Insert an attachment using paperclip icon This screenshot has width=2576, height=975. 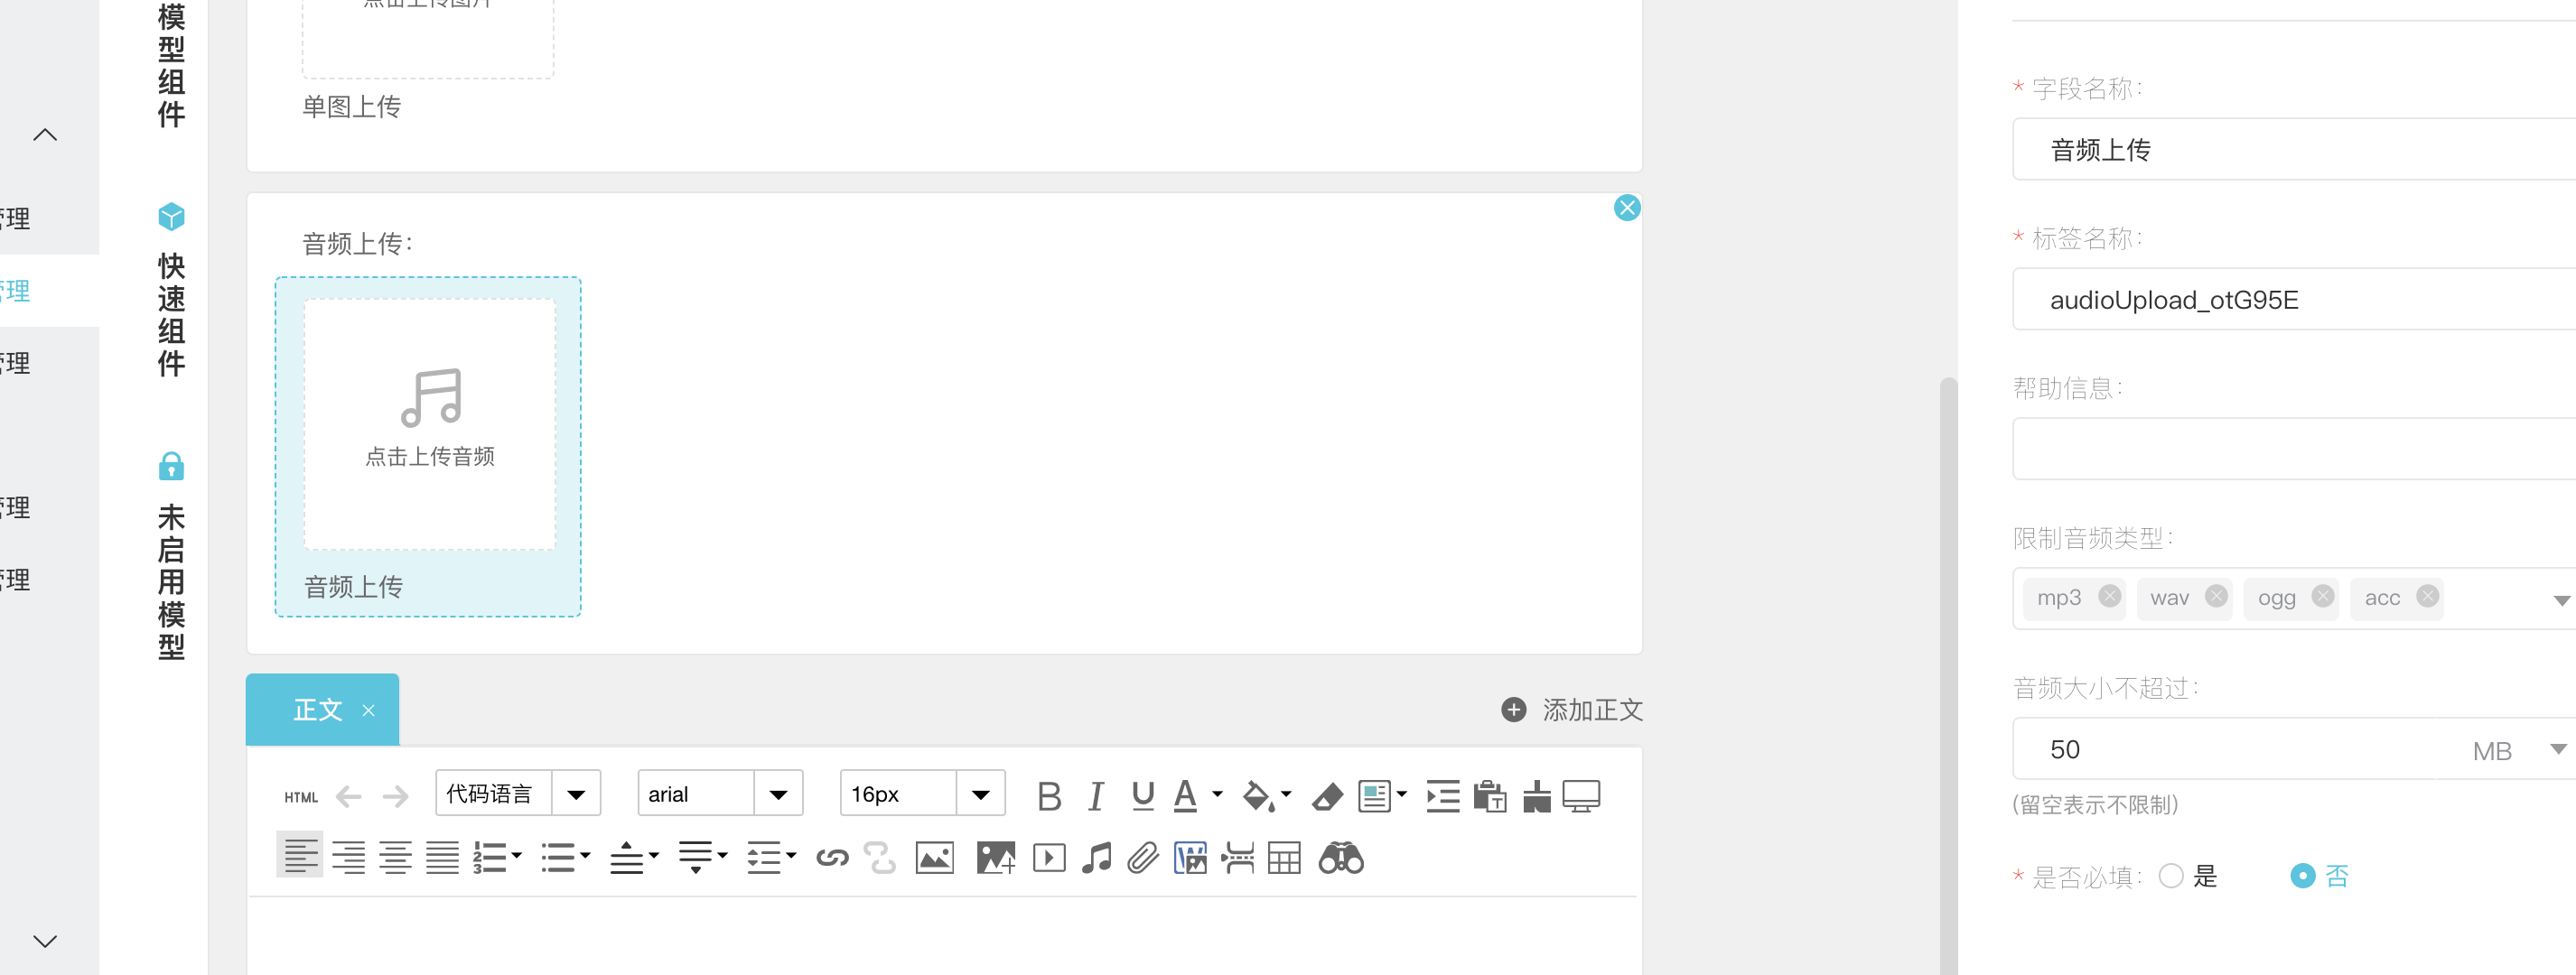pos(1142,858)
